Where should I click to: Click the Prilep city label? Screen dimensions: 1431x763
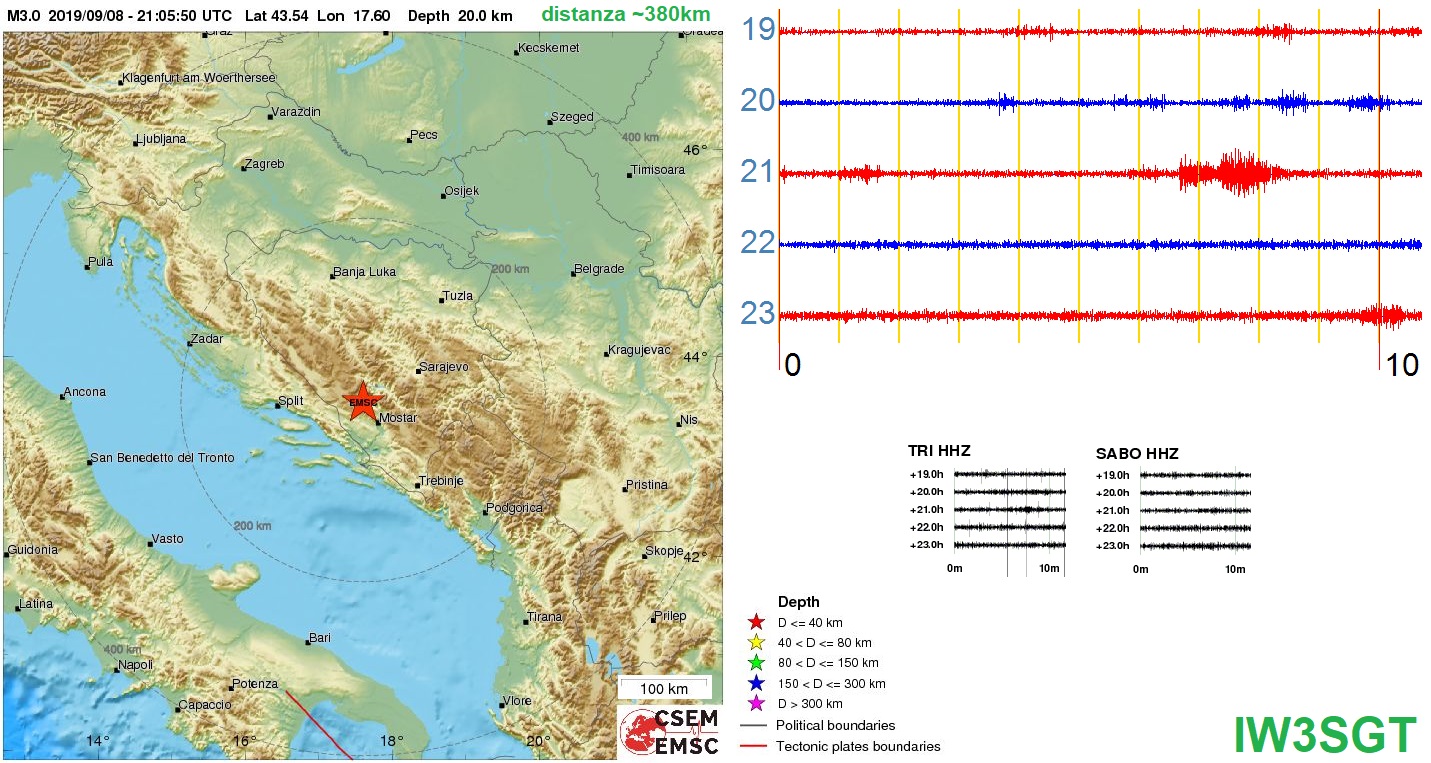point(670,616)
